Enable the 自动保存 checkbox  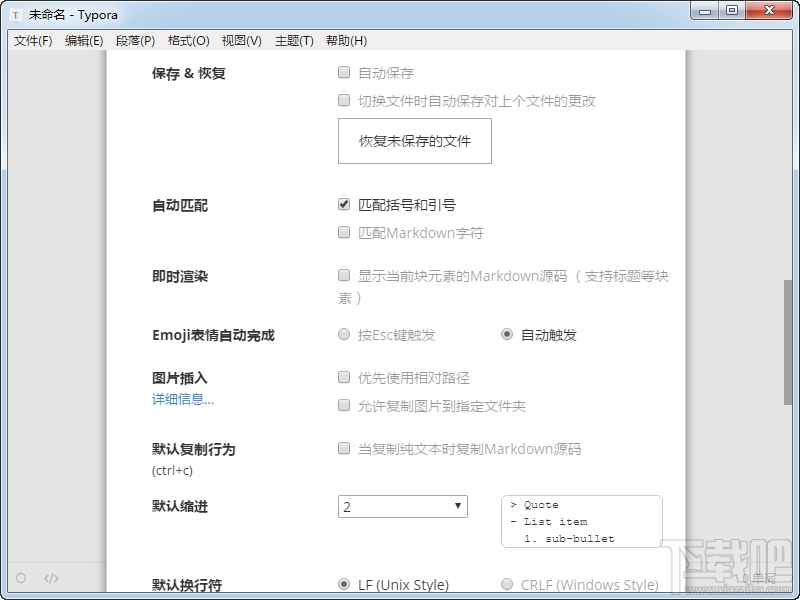click(x=344, y=72)
